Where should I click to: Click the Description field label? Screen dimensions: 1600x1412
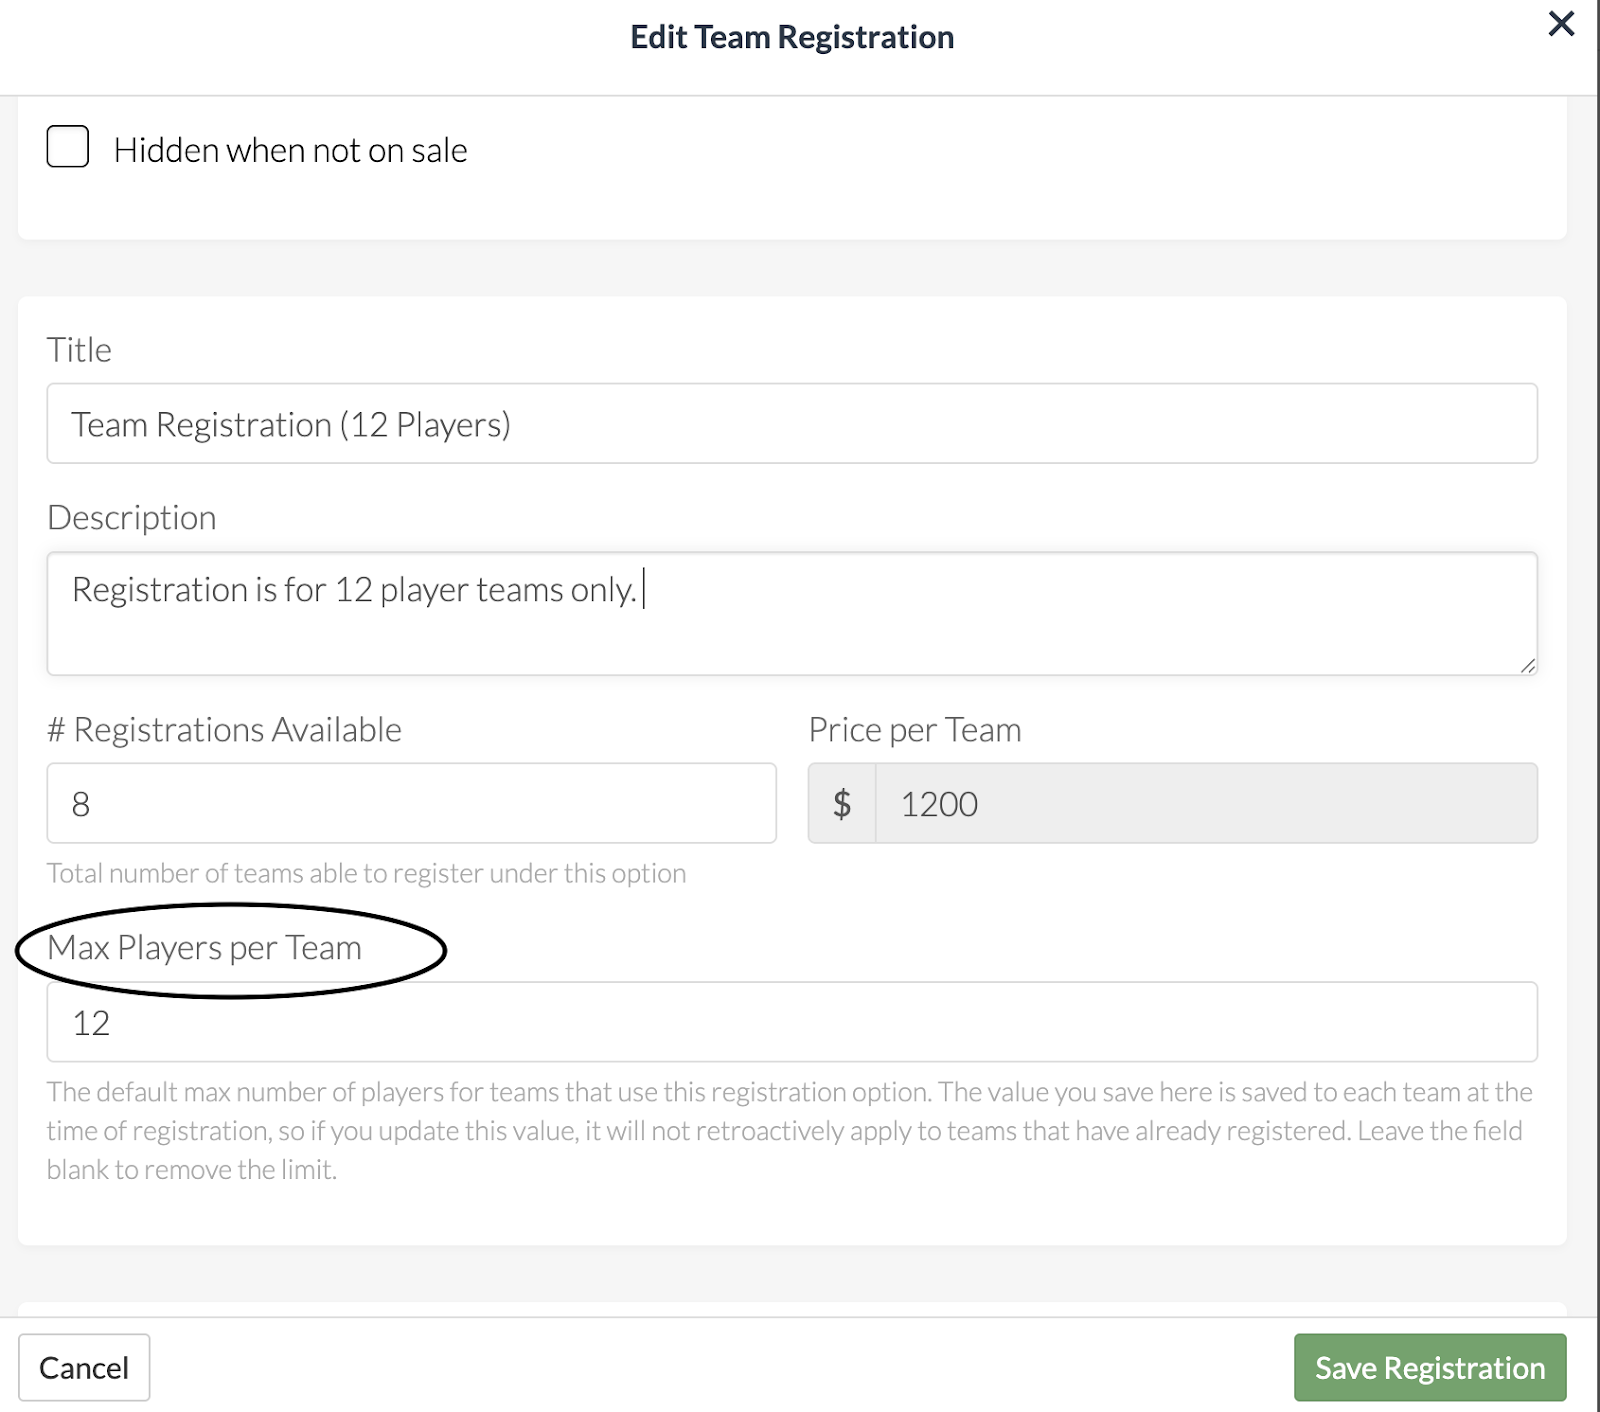(x=131, y=518)
